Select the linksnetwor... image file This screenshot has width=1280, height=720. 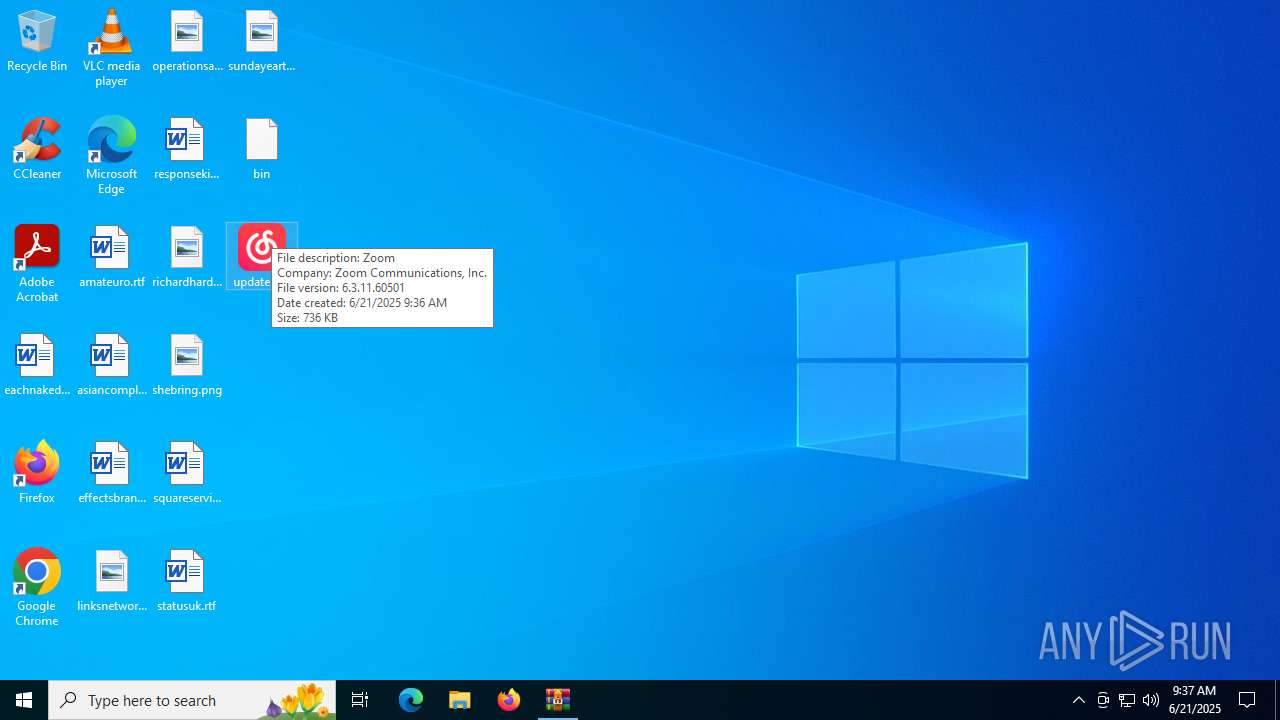pos(111,582)
